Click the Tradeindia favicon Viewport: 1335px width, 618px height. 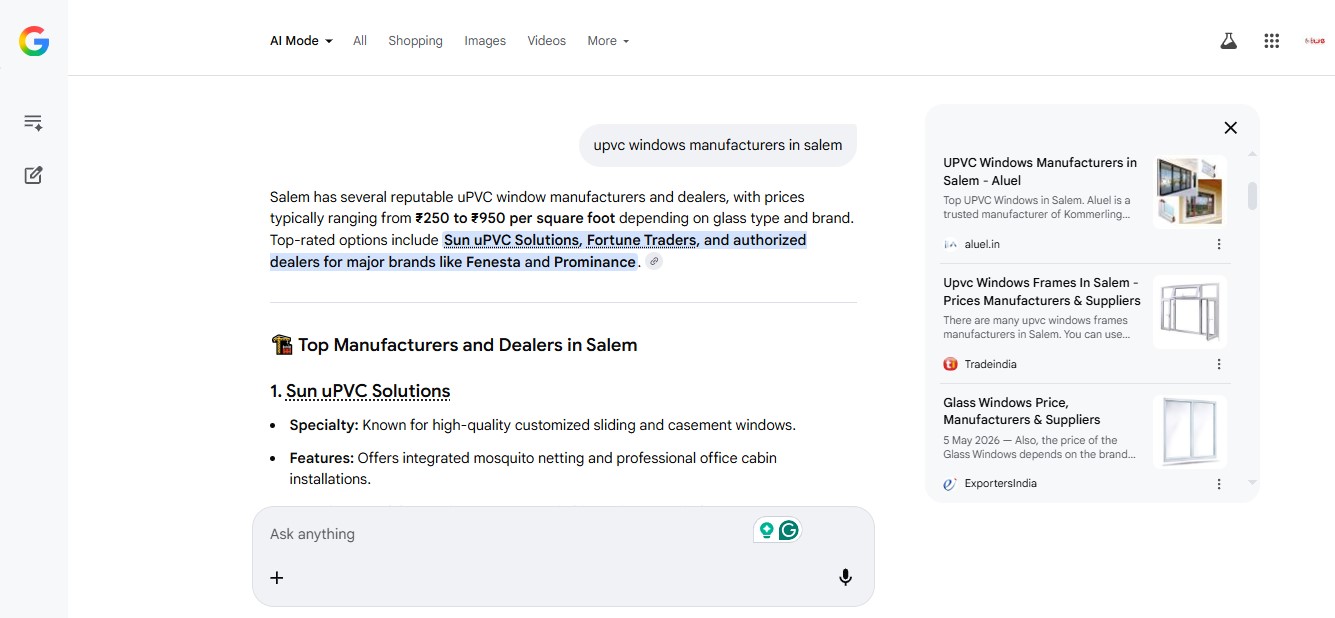pos(950,364)
